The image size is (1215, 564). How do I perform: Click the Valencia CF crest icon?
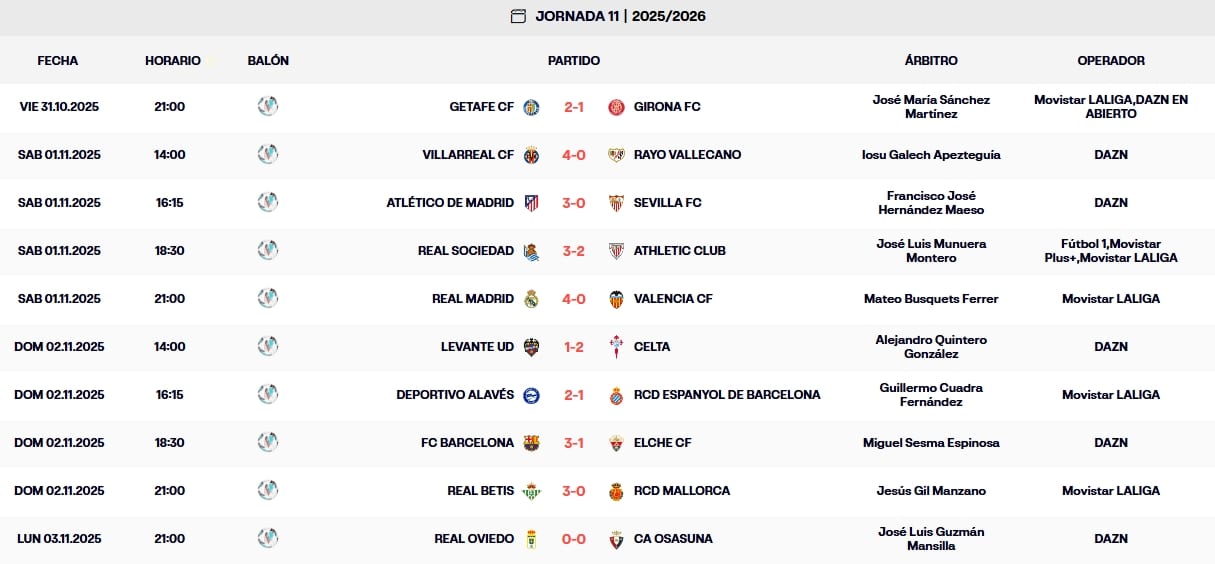coord(616,299)
